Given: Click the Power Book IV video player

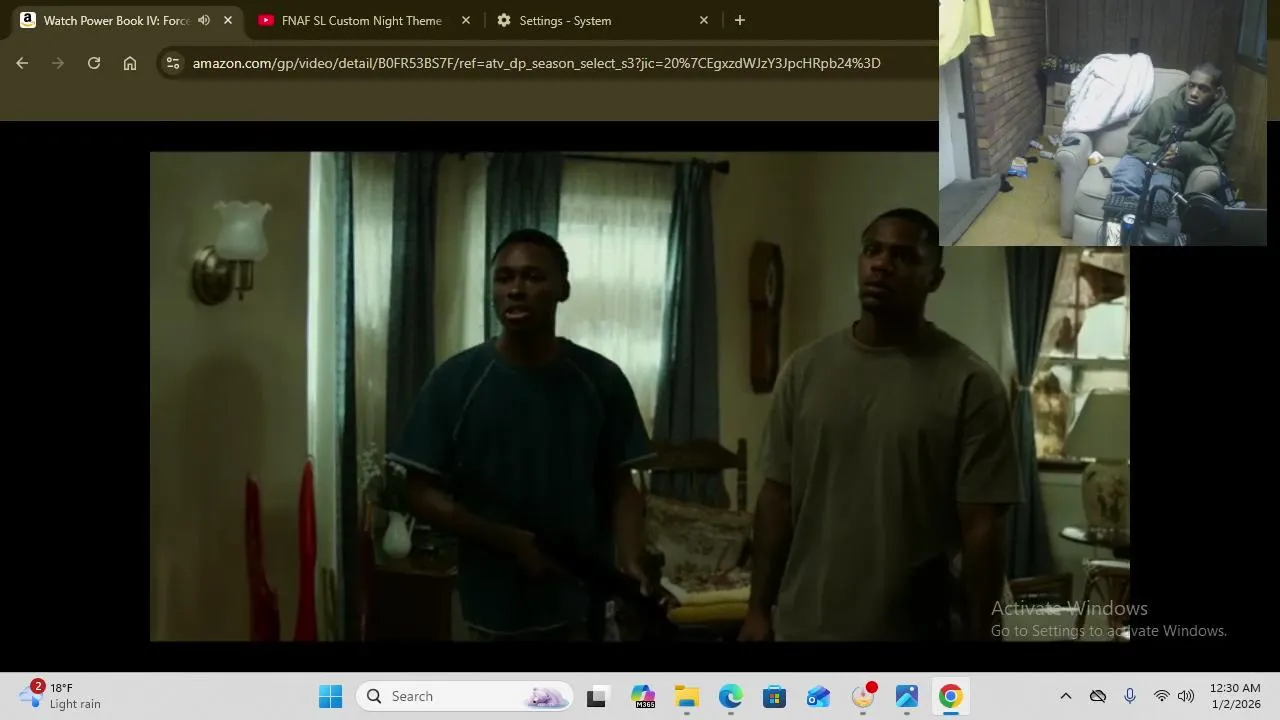Looking at the screenshot, I should 640,396.
